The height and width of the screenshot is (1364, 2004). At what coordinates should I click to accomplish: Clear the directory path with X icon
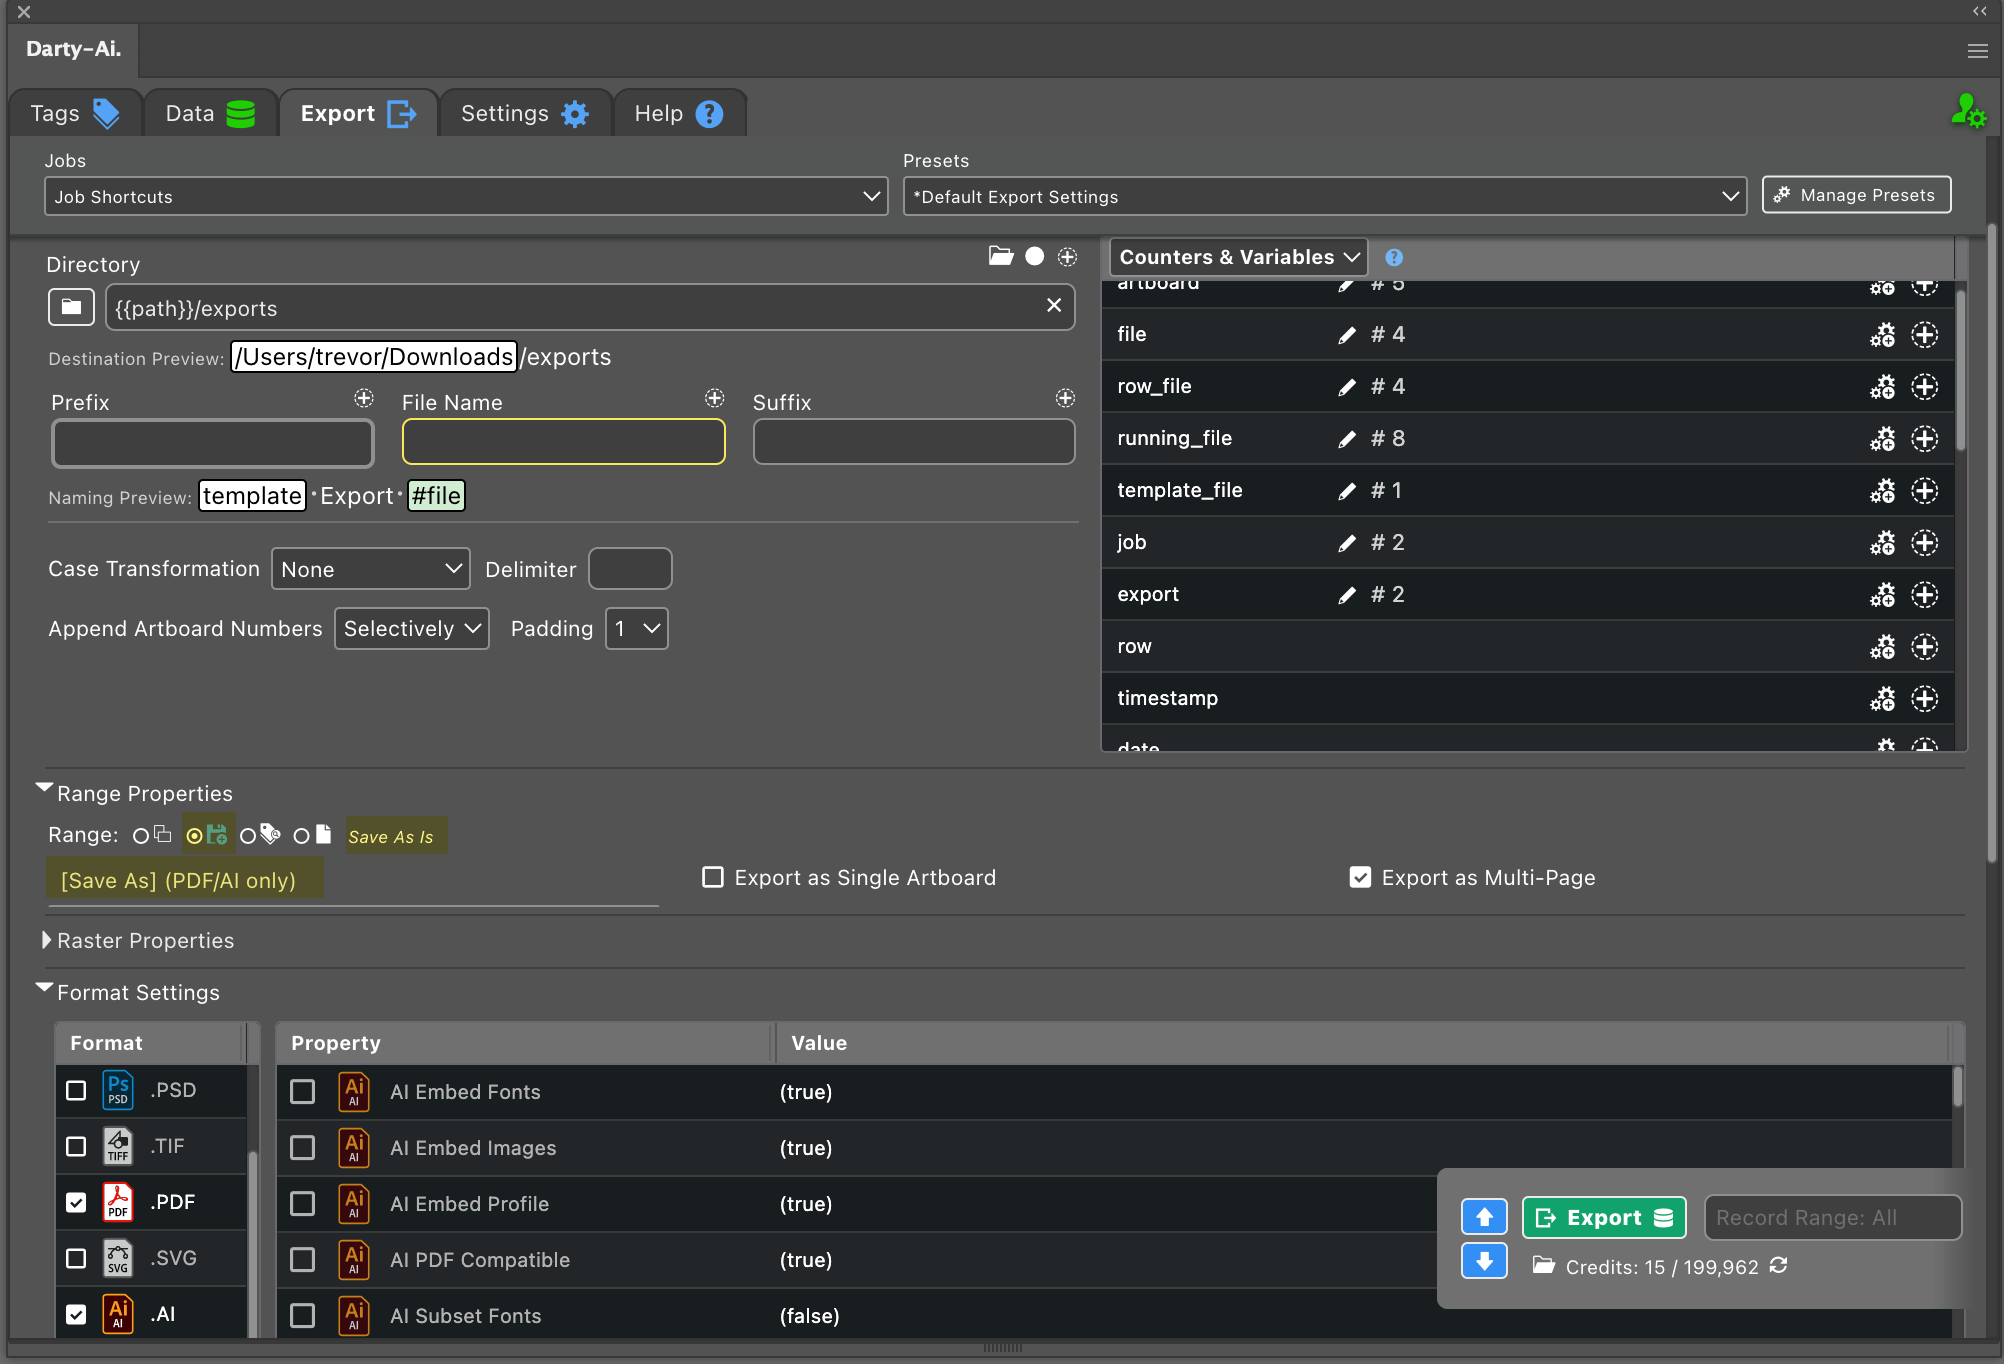1053,305
